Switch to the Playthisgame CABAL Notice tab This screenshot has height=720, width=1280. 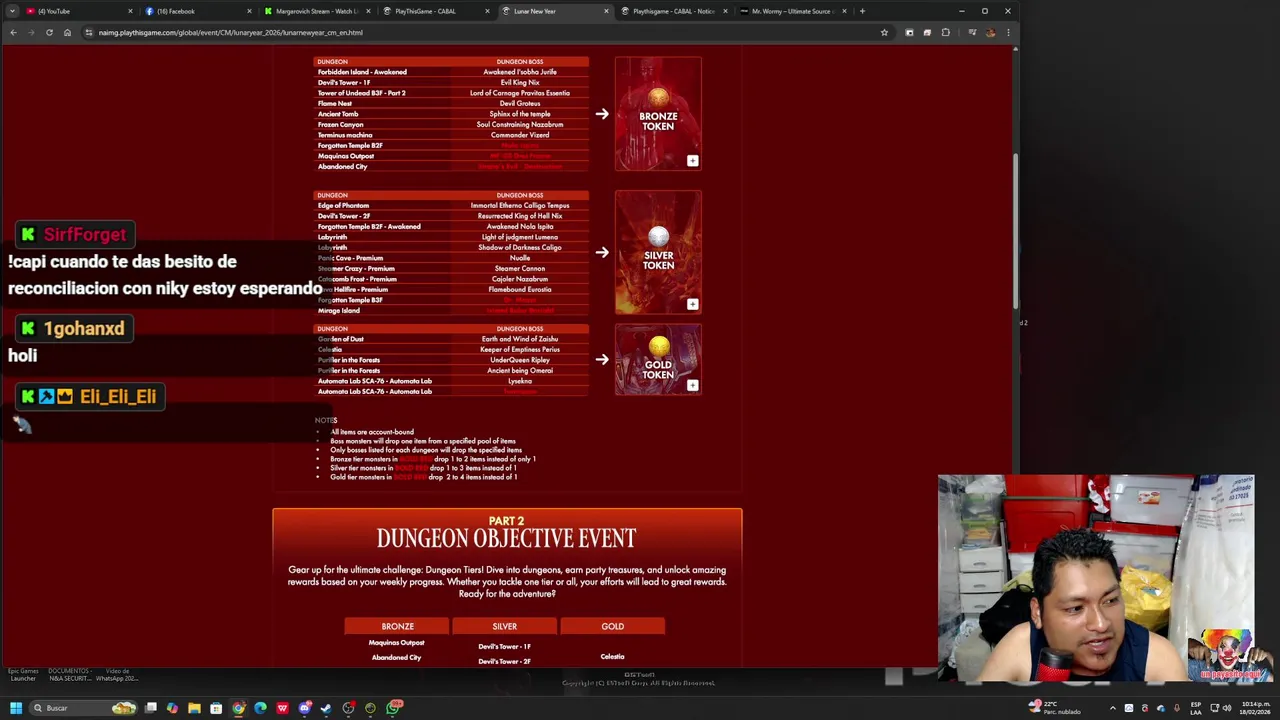673,11
